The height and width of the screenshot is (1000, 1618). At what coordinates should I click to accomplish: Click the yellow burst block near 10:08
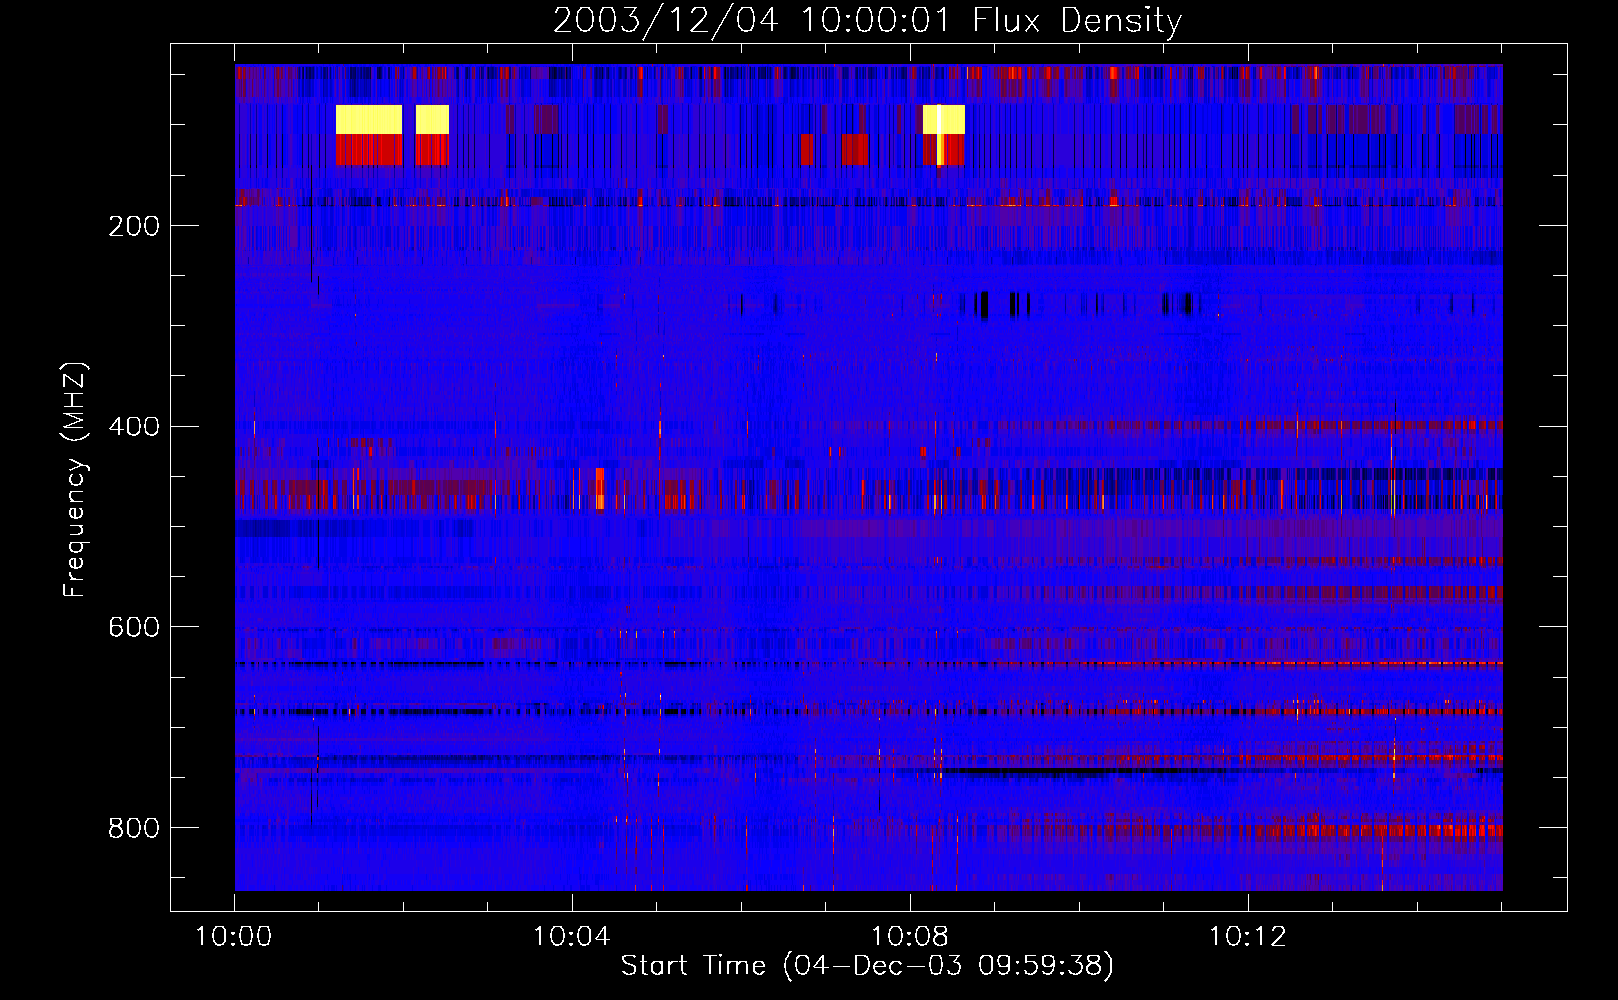(944, 120)
